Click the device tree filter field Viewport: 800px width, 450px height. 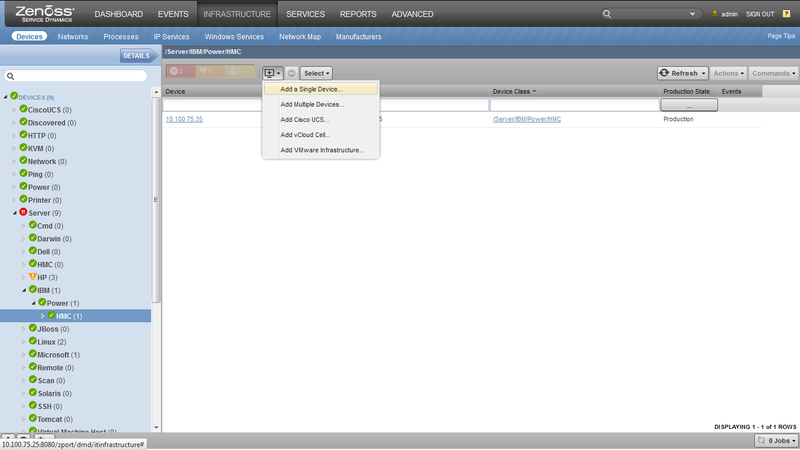[x=76, y=76]
